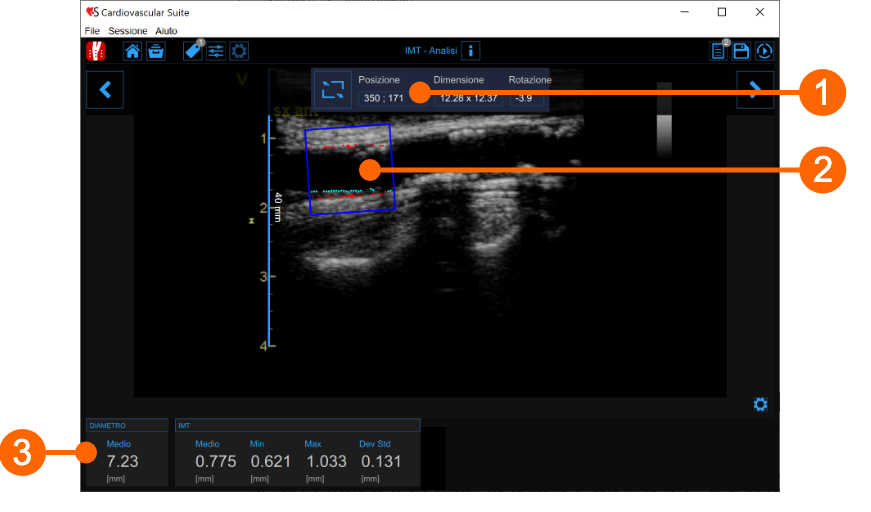Image resolution: width=871 pixels, height=512 pixels.
Task: Open image settings gear at bottom right
Action: pyautogui.click(x=760, y=404)
